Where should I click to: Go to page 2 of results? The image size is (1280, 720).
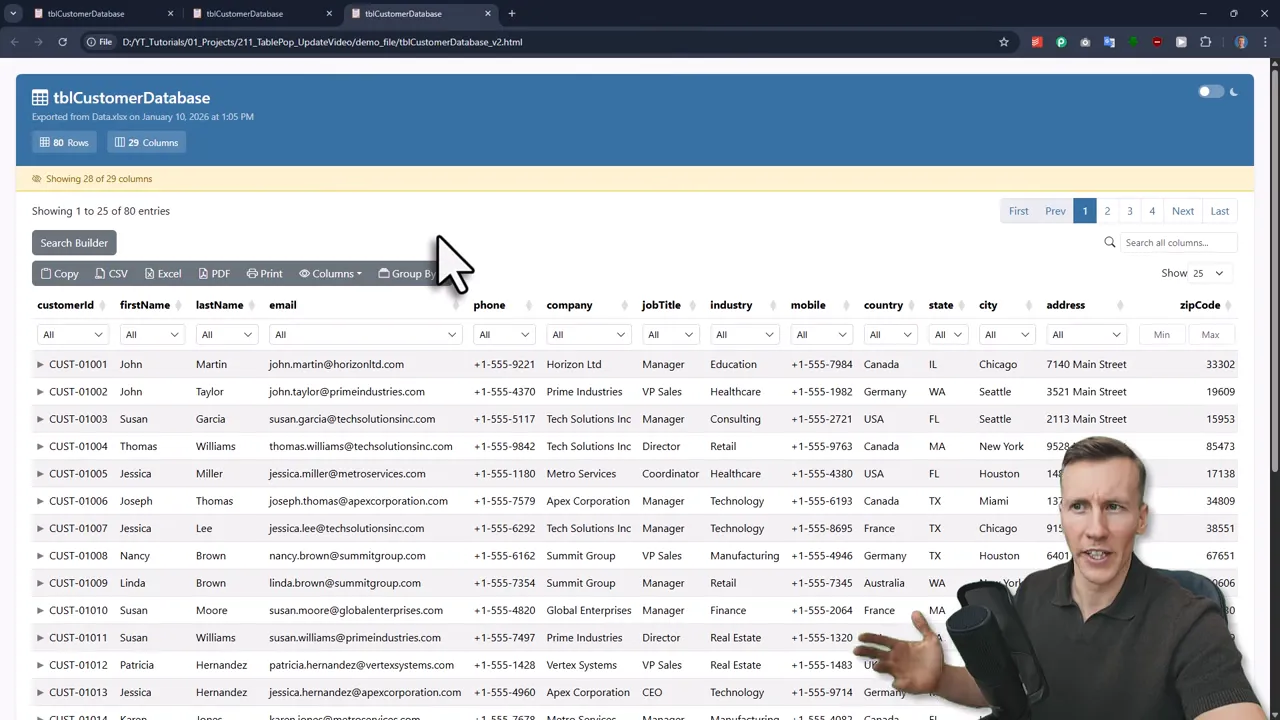point(1107,210)
